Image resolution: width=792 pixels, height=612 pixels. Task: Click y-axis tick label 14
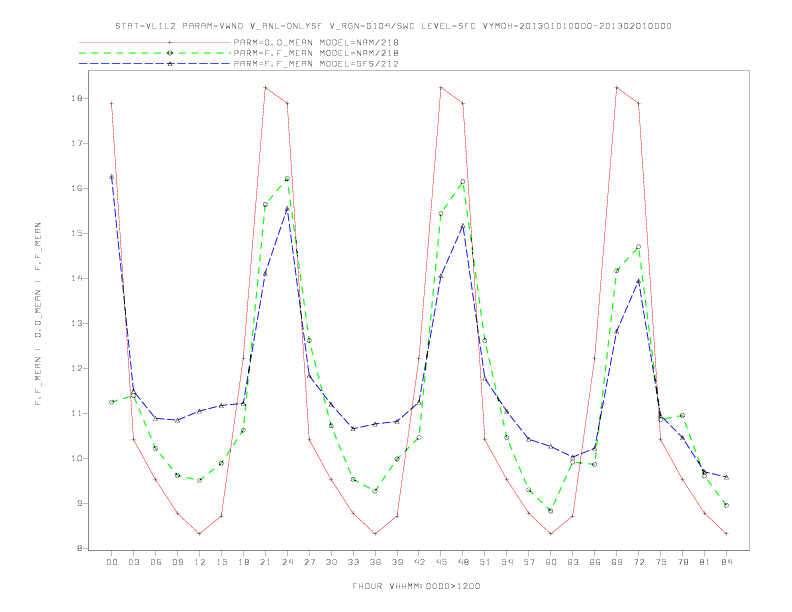coord(76,278)
